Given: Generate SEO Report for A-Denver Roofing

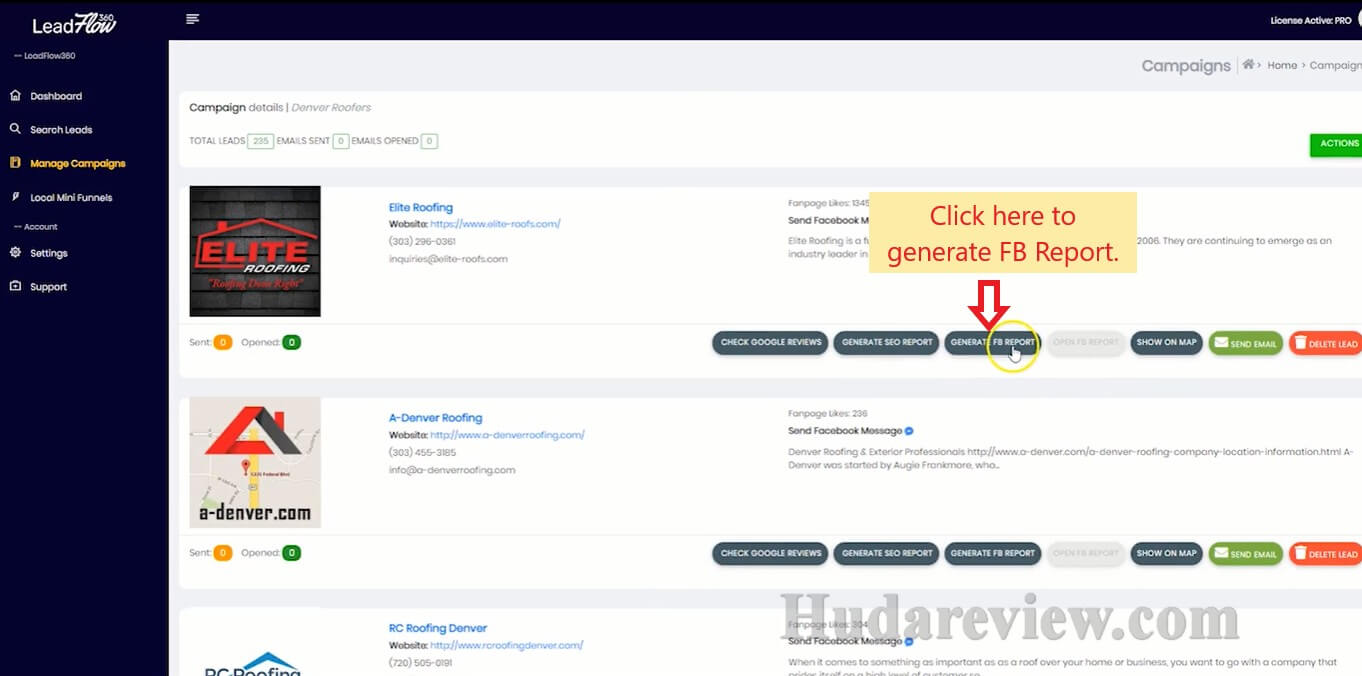Looking at the screenshot, I should [x=887, y=553].
